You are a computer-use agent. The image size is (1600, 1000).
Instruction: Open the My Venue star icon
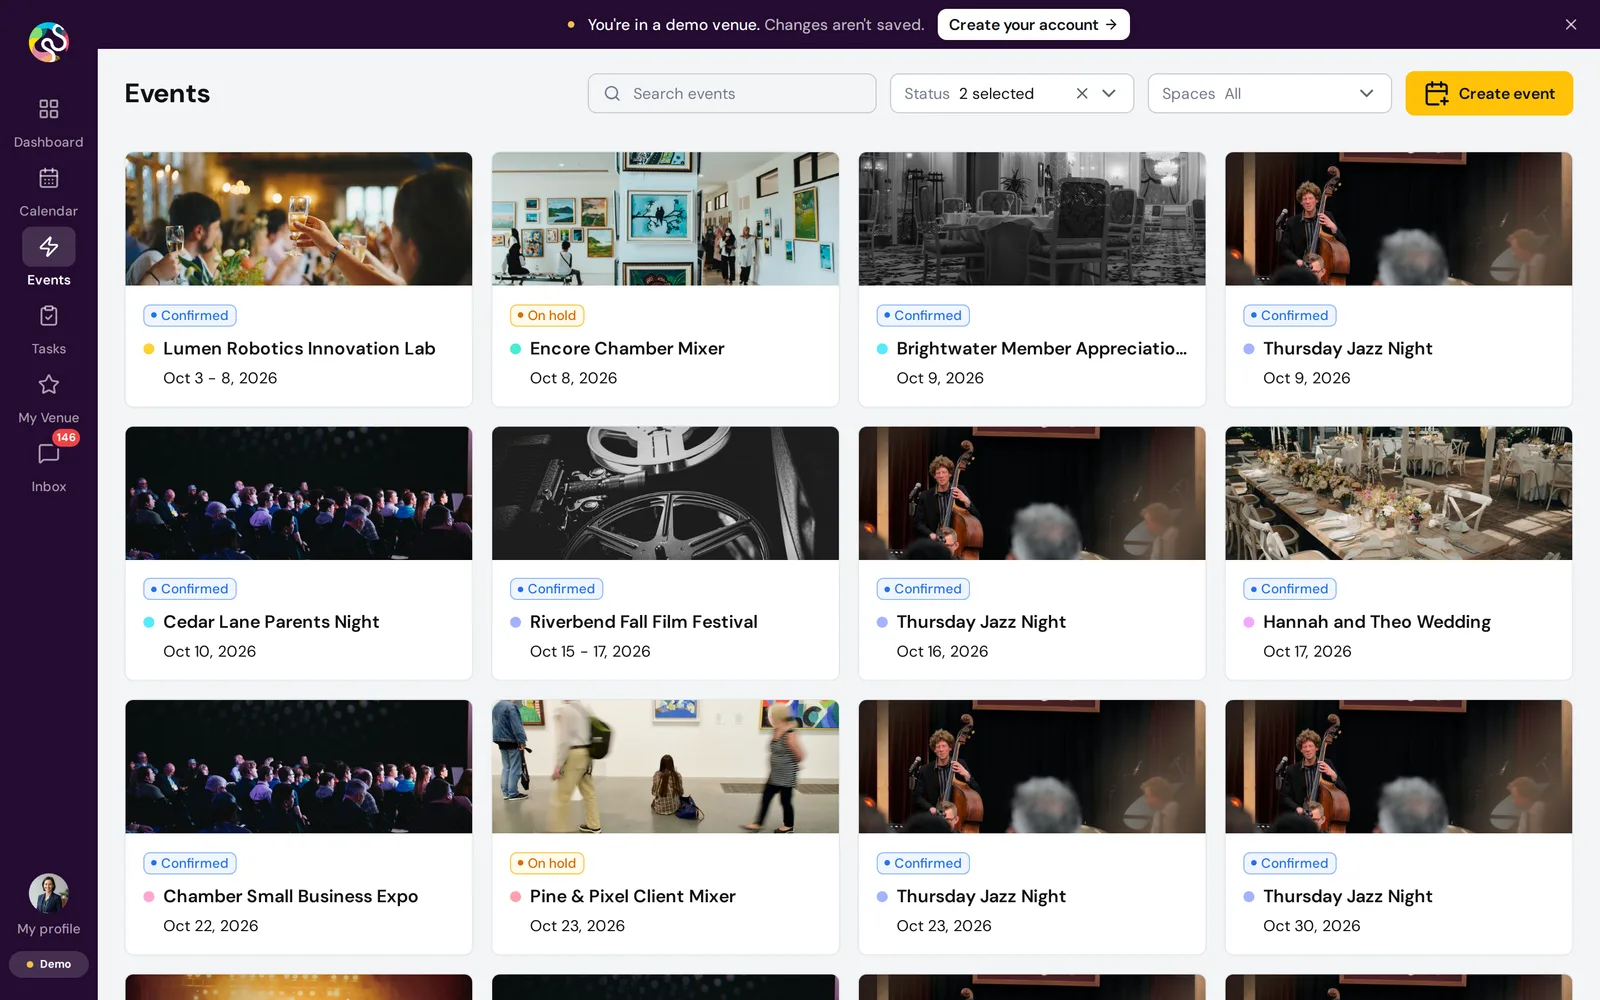[48, 385]
